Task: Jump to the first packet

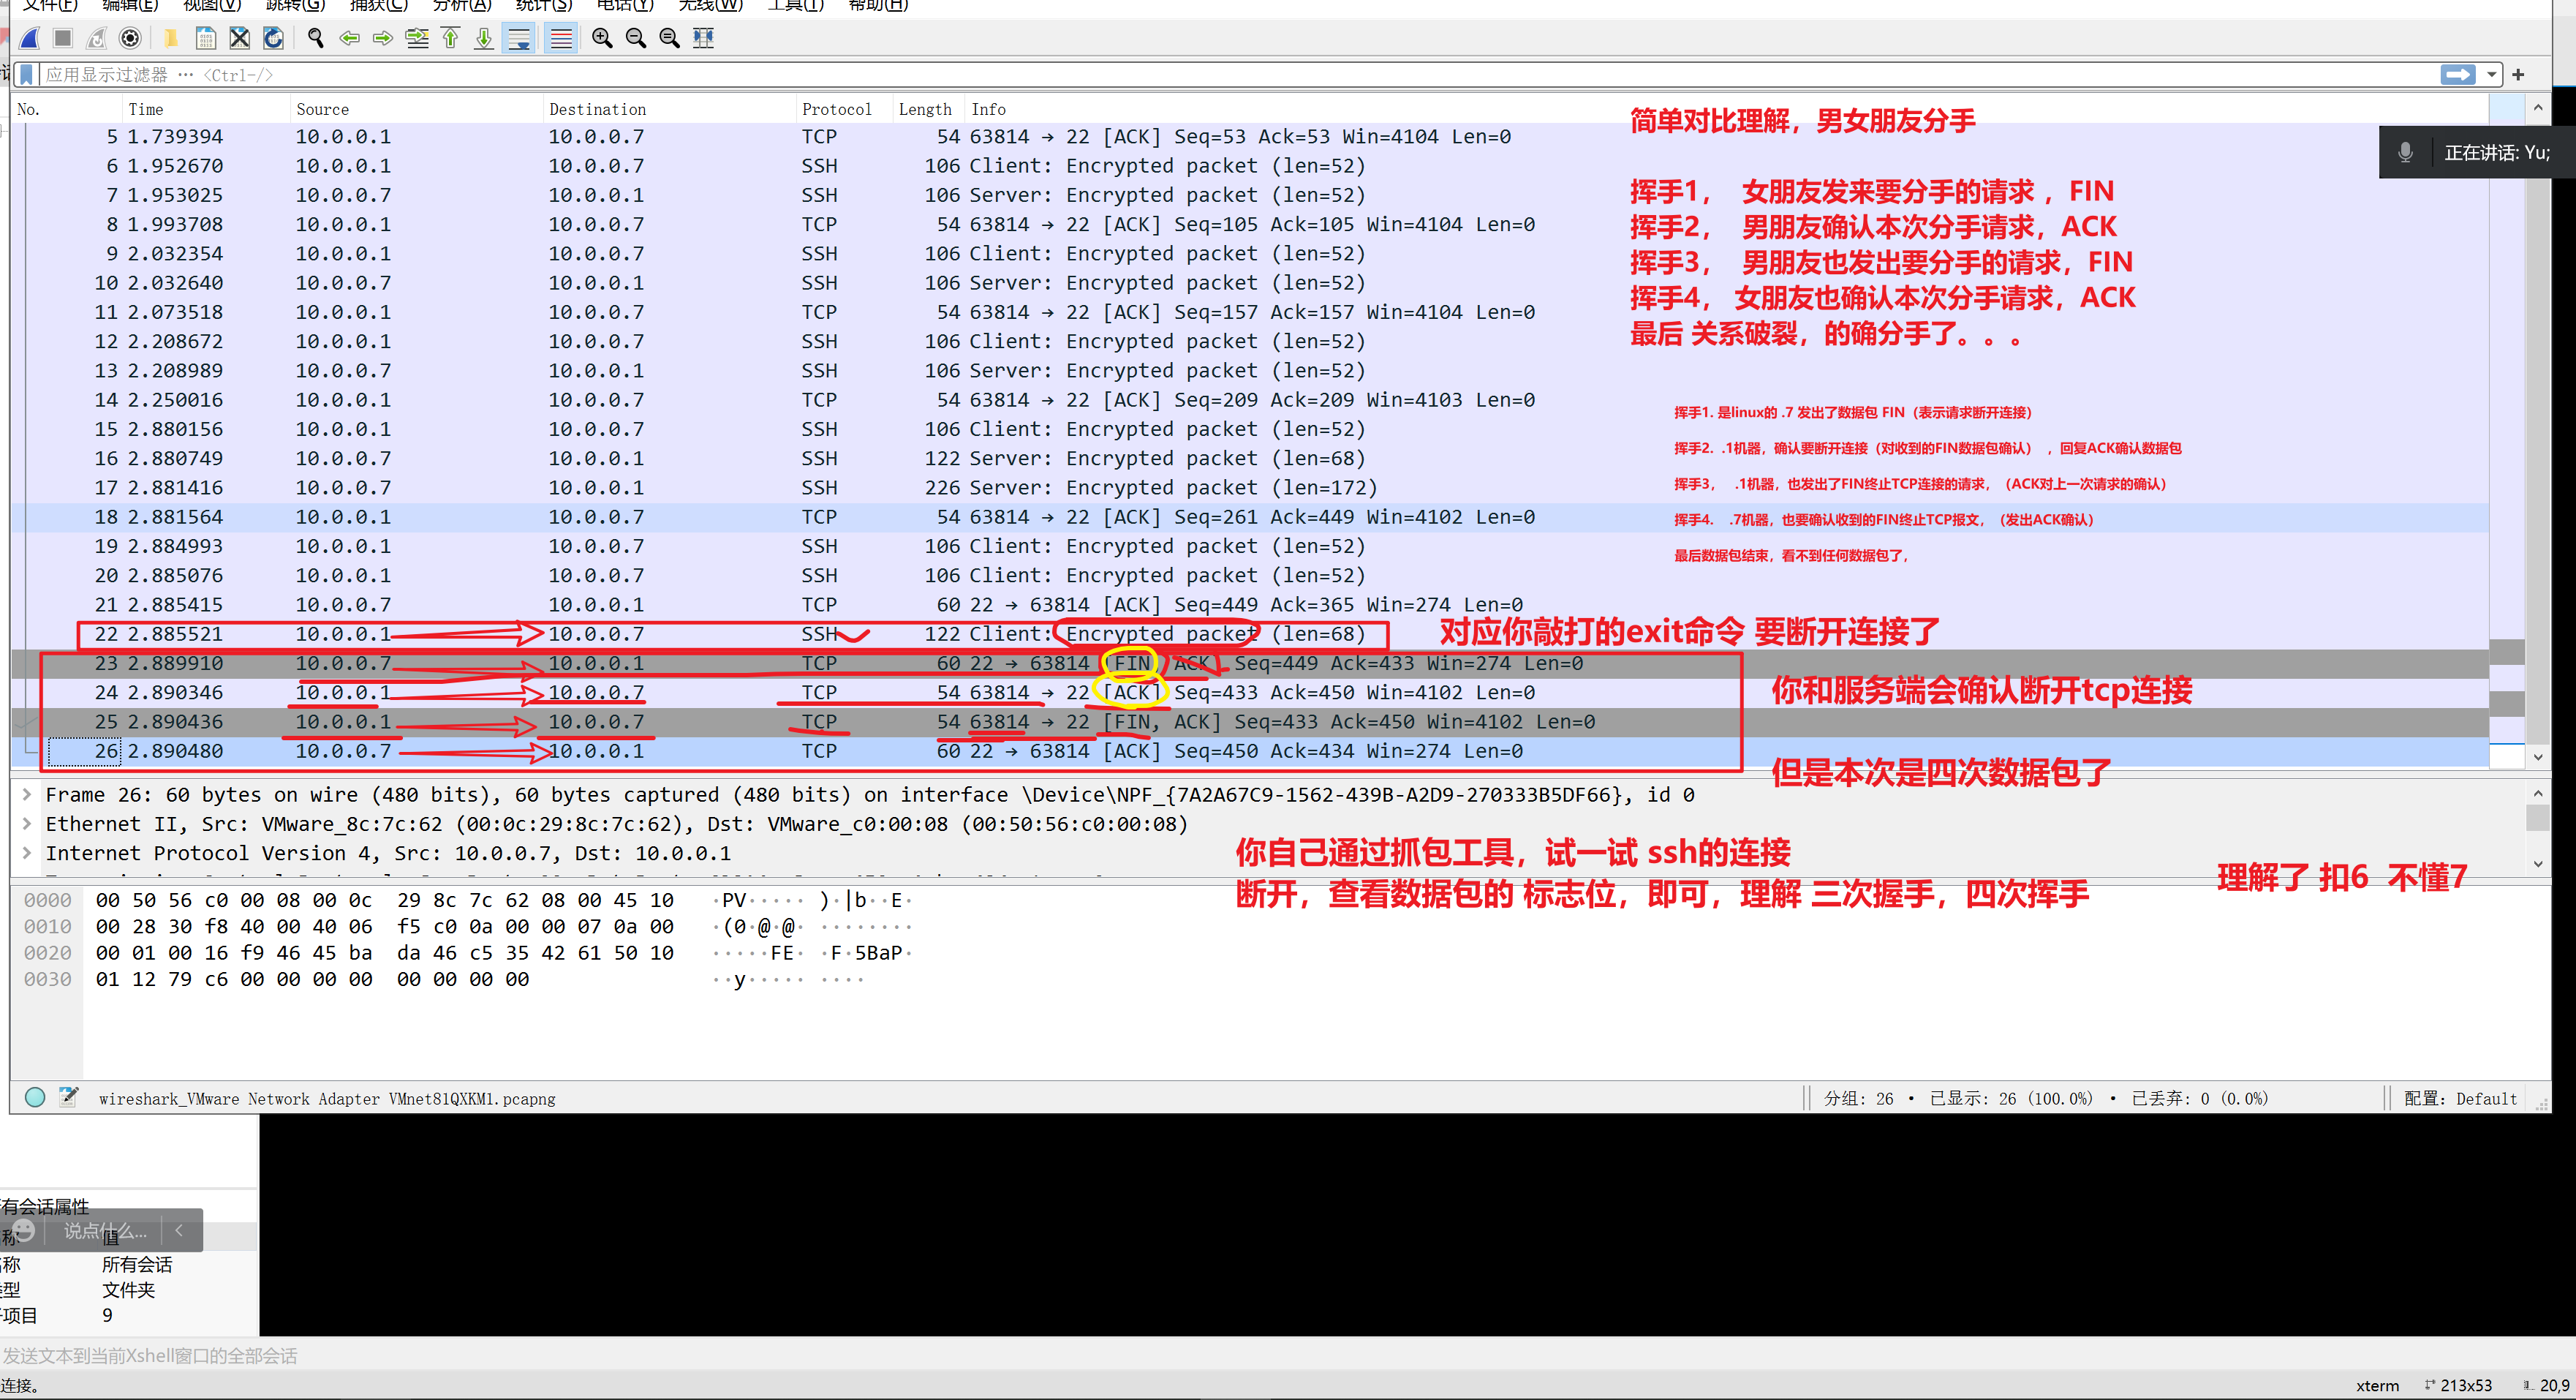Action: (451, 38)
